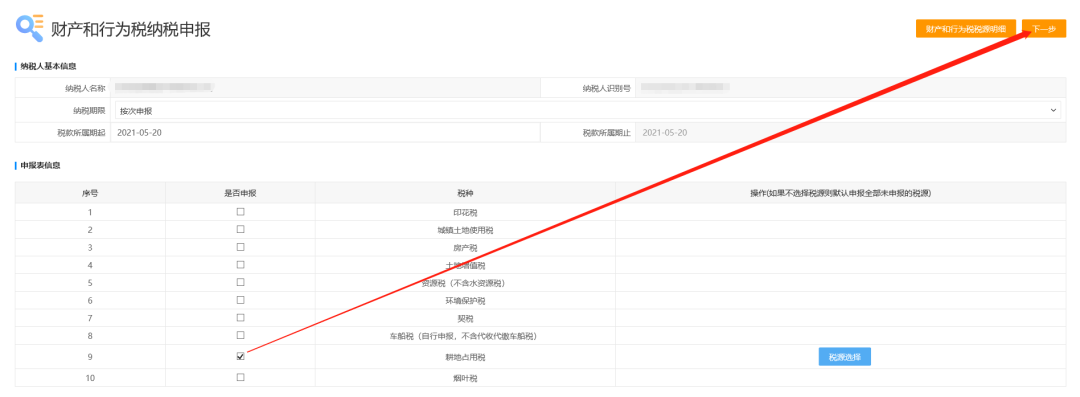
Task: Expand the 纳税期限 dropdown arrow
Action: click(x=1053, y=110)
